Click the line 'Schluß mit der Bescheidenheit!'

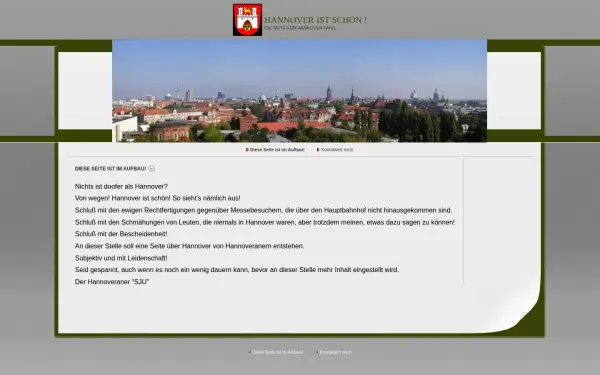tap(121, 234)
